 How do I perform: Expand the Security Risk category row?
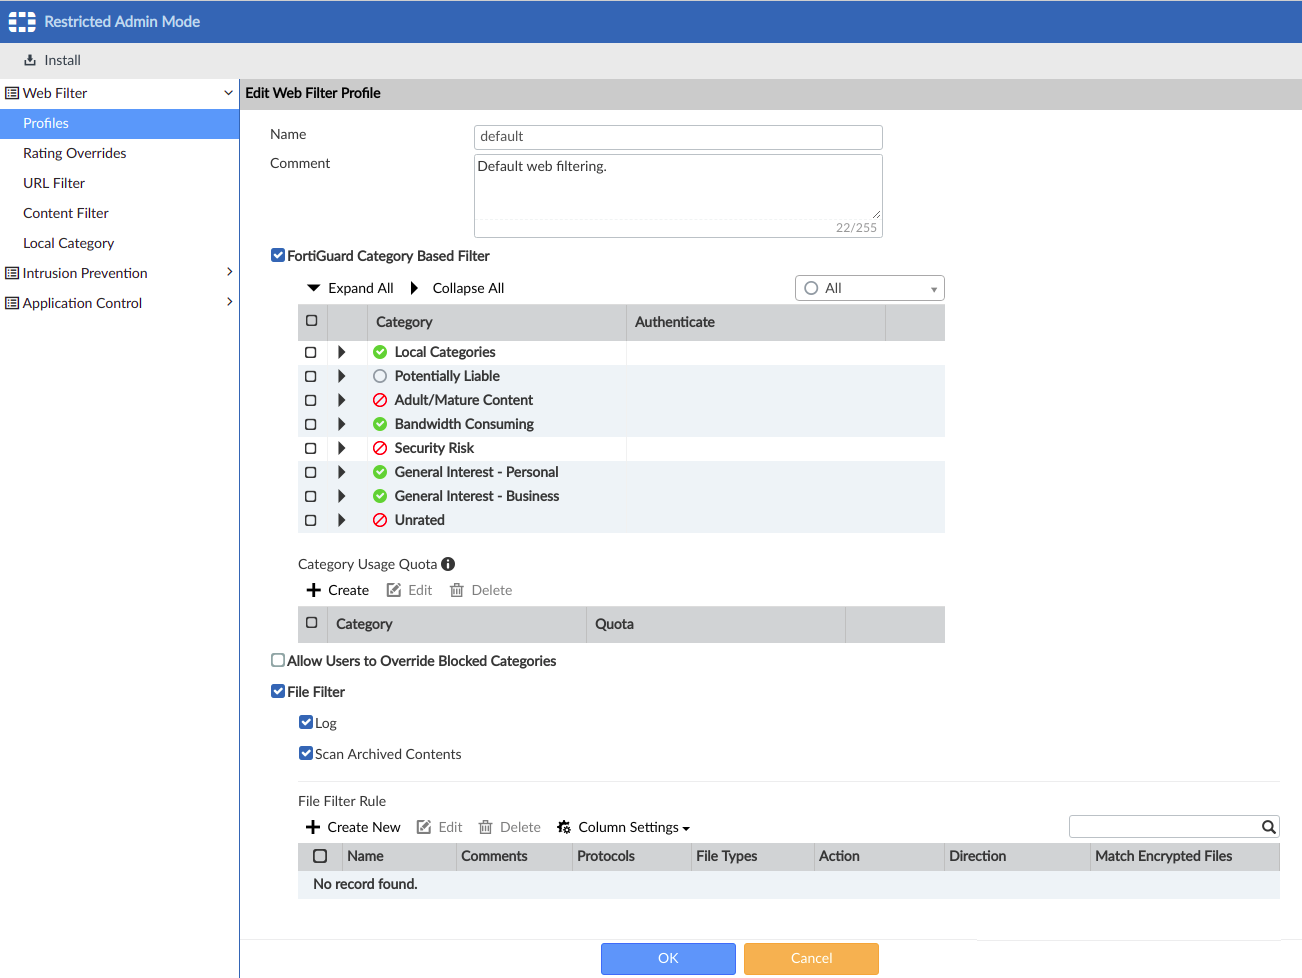(x=342, y=448)
